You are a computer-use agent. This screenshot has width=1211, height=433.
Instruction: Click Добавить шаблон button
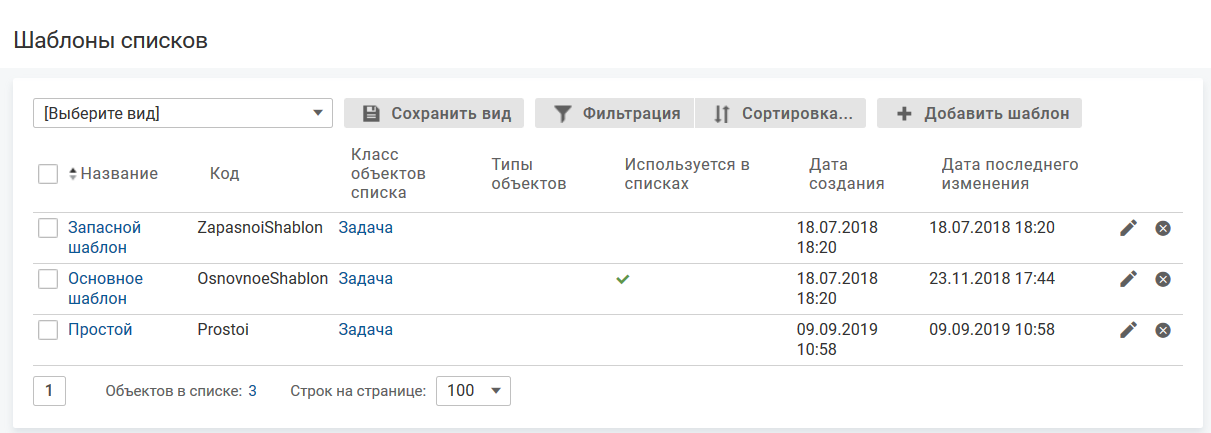coord(979,113)
